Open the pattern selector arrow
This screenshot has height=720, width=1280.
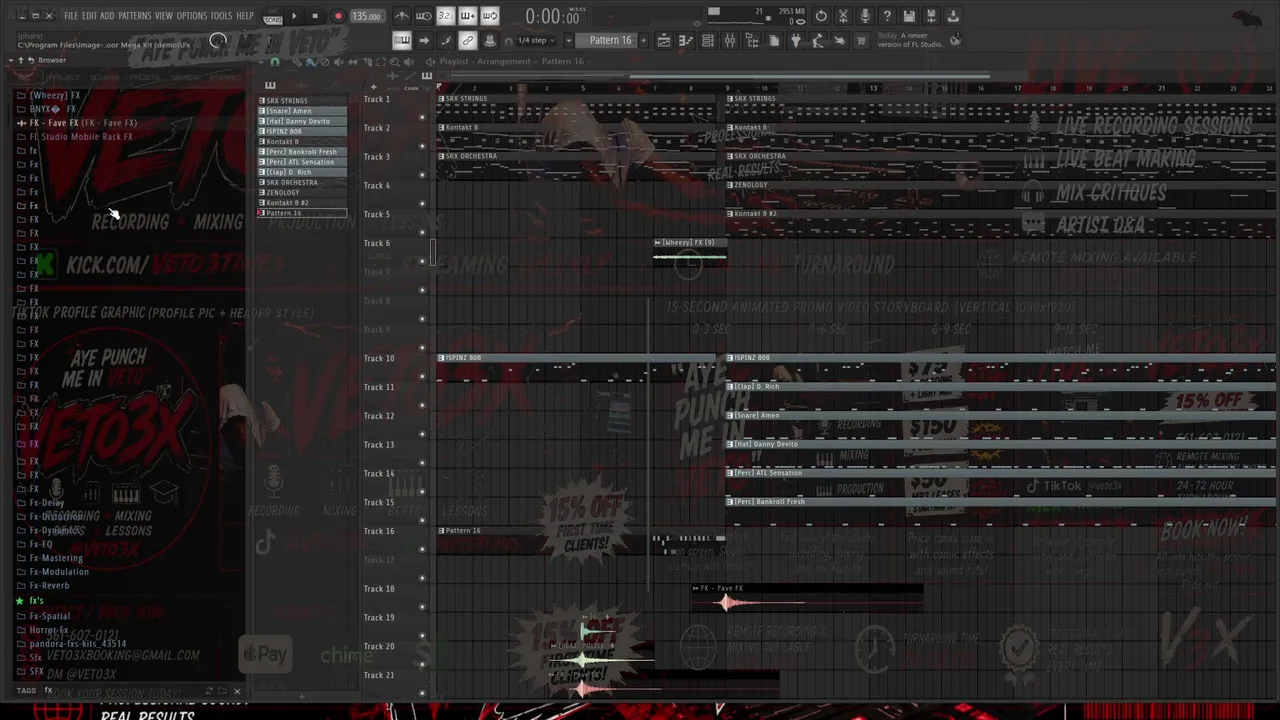tap(569, 40)
